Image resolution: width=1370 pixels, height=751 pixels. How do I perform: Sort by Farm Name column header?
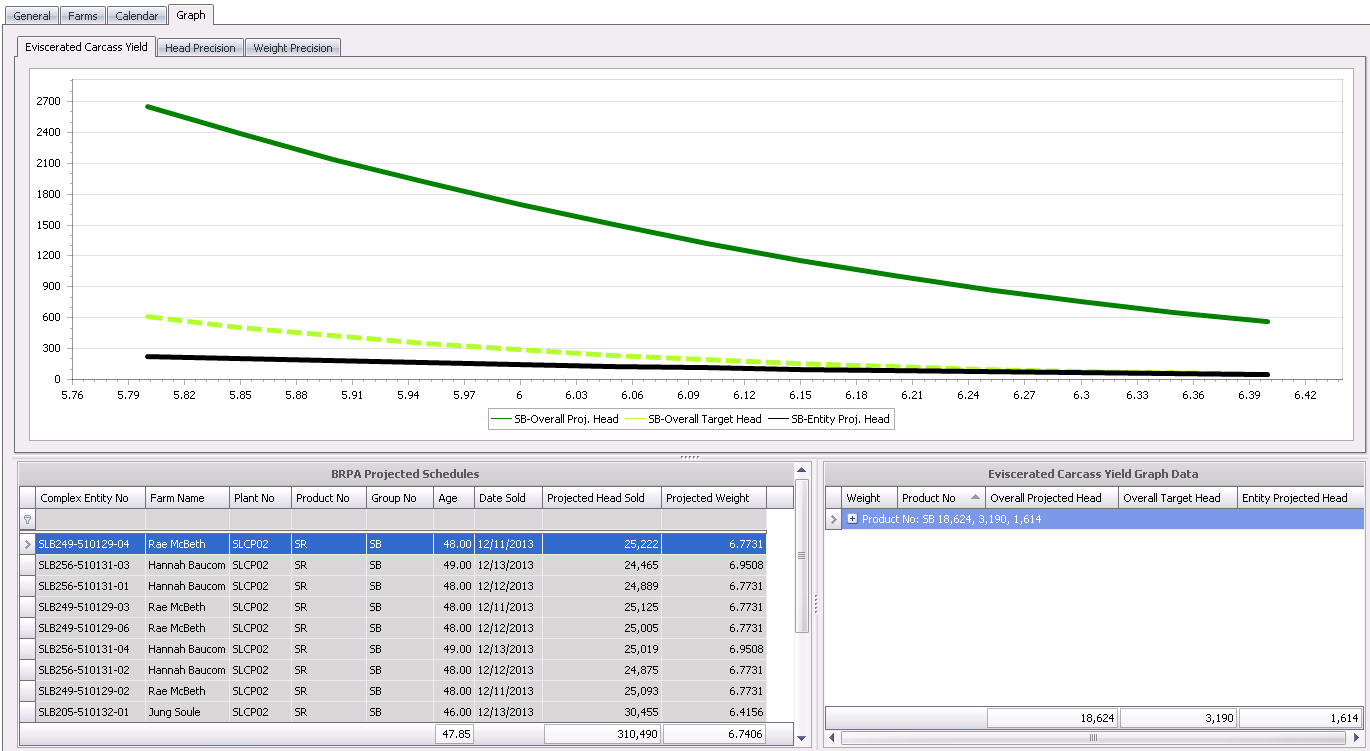(187, 498)
